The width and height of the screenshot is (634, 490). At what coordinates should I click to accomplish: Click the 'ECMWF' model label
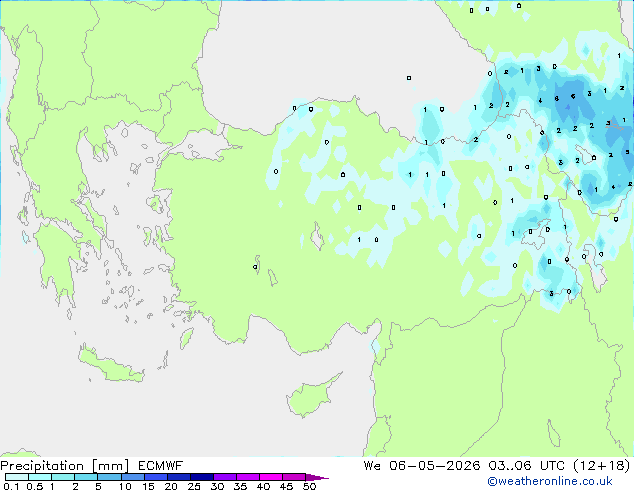coord(161,466)
